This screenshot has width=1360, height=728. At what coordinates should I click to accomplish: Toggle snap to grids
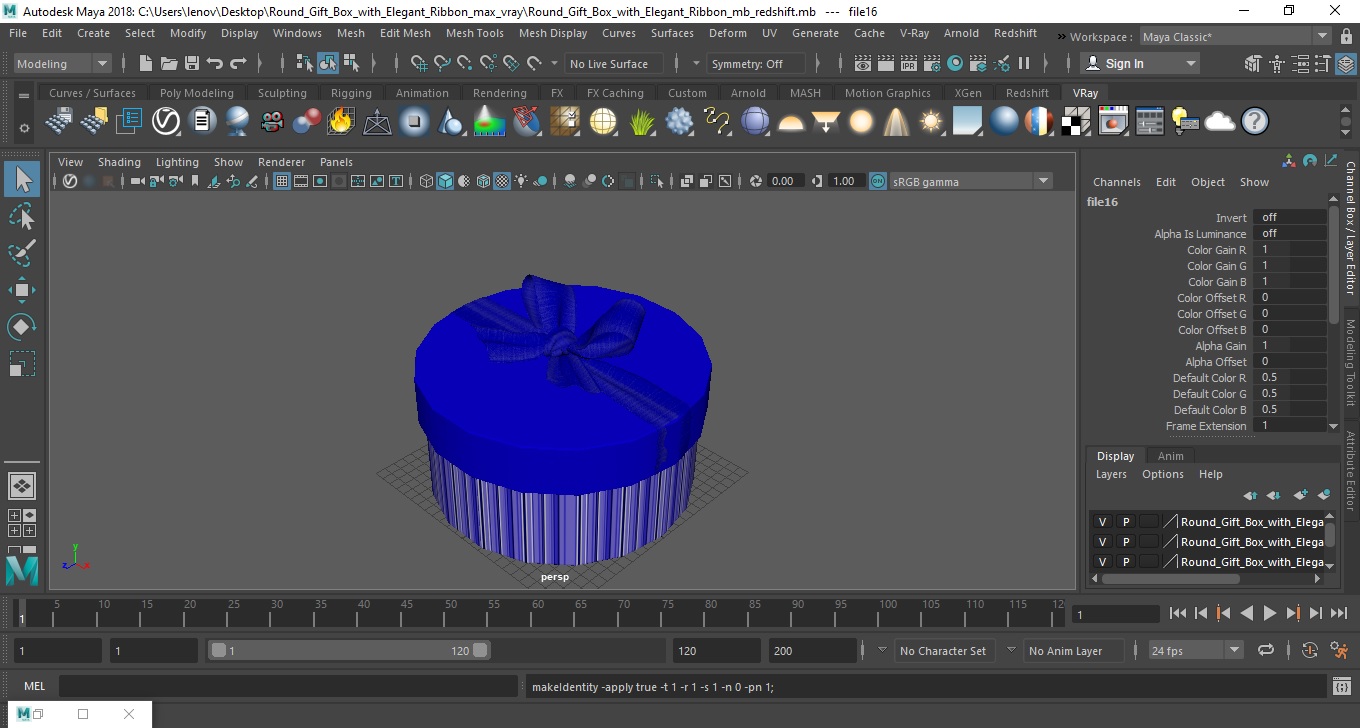tap(419, 63)
